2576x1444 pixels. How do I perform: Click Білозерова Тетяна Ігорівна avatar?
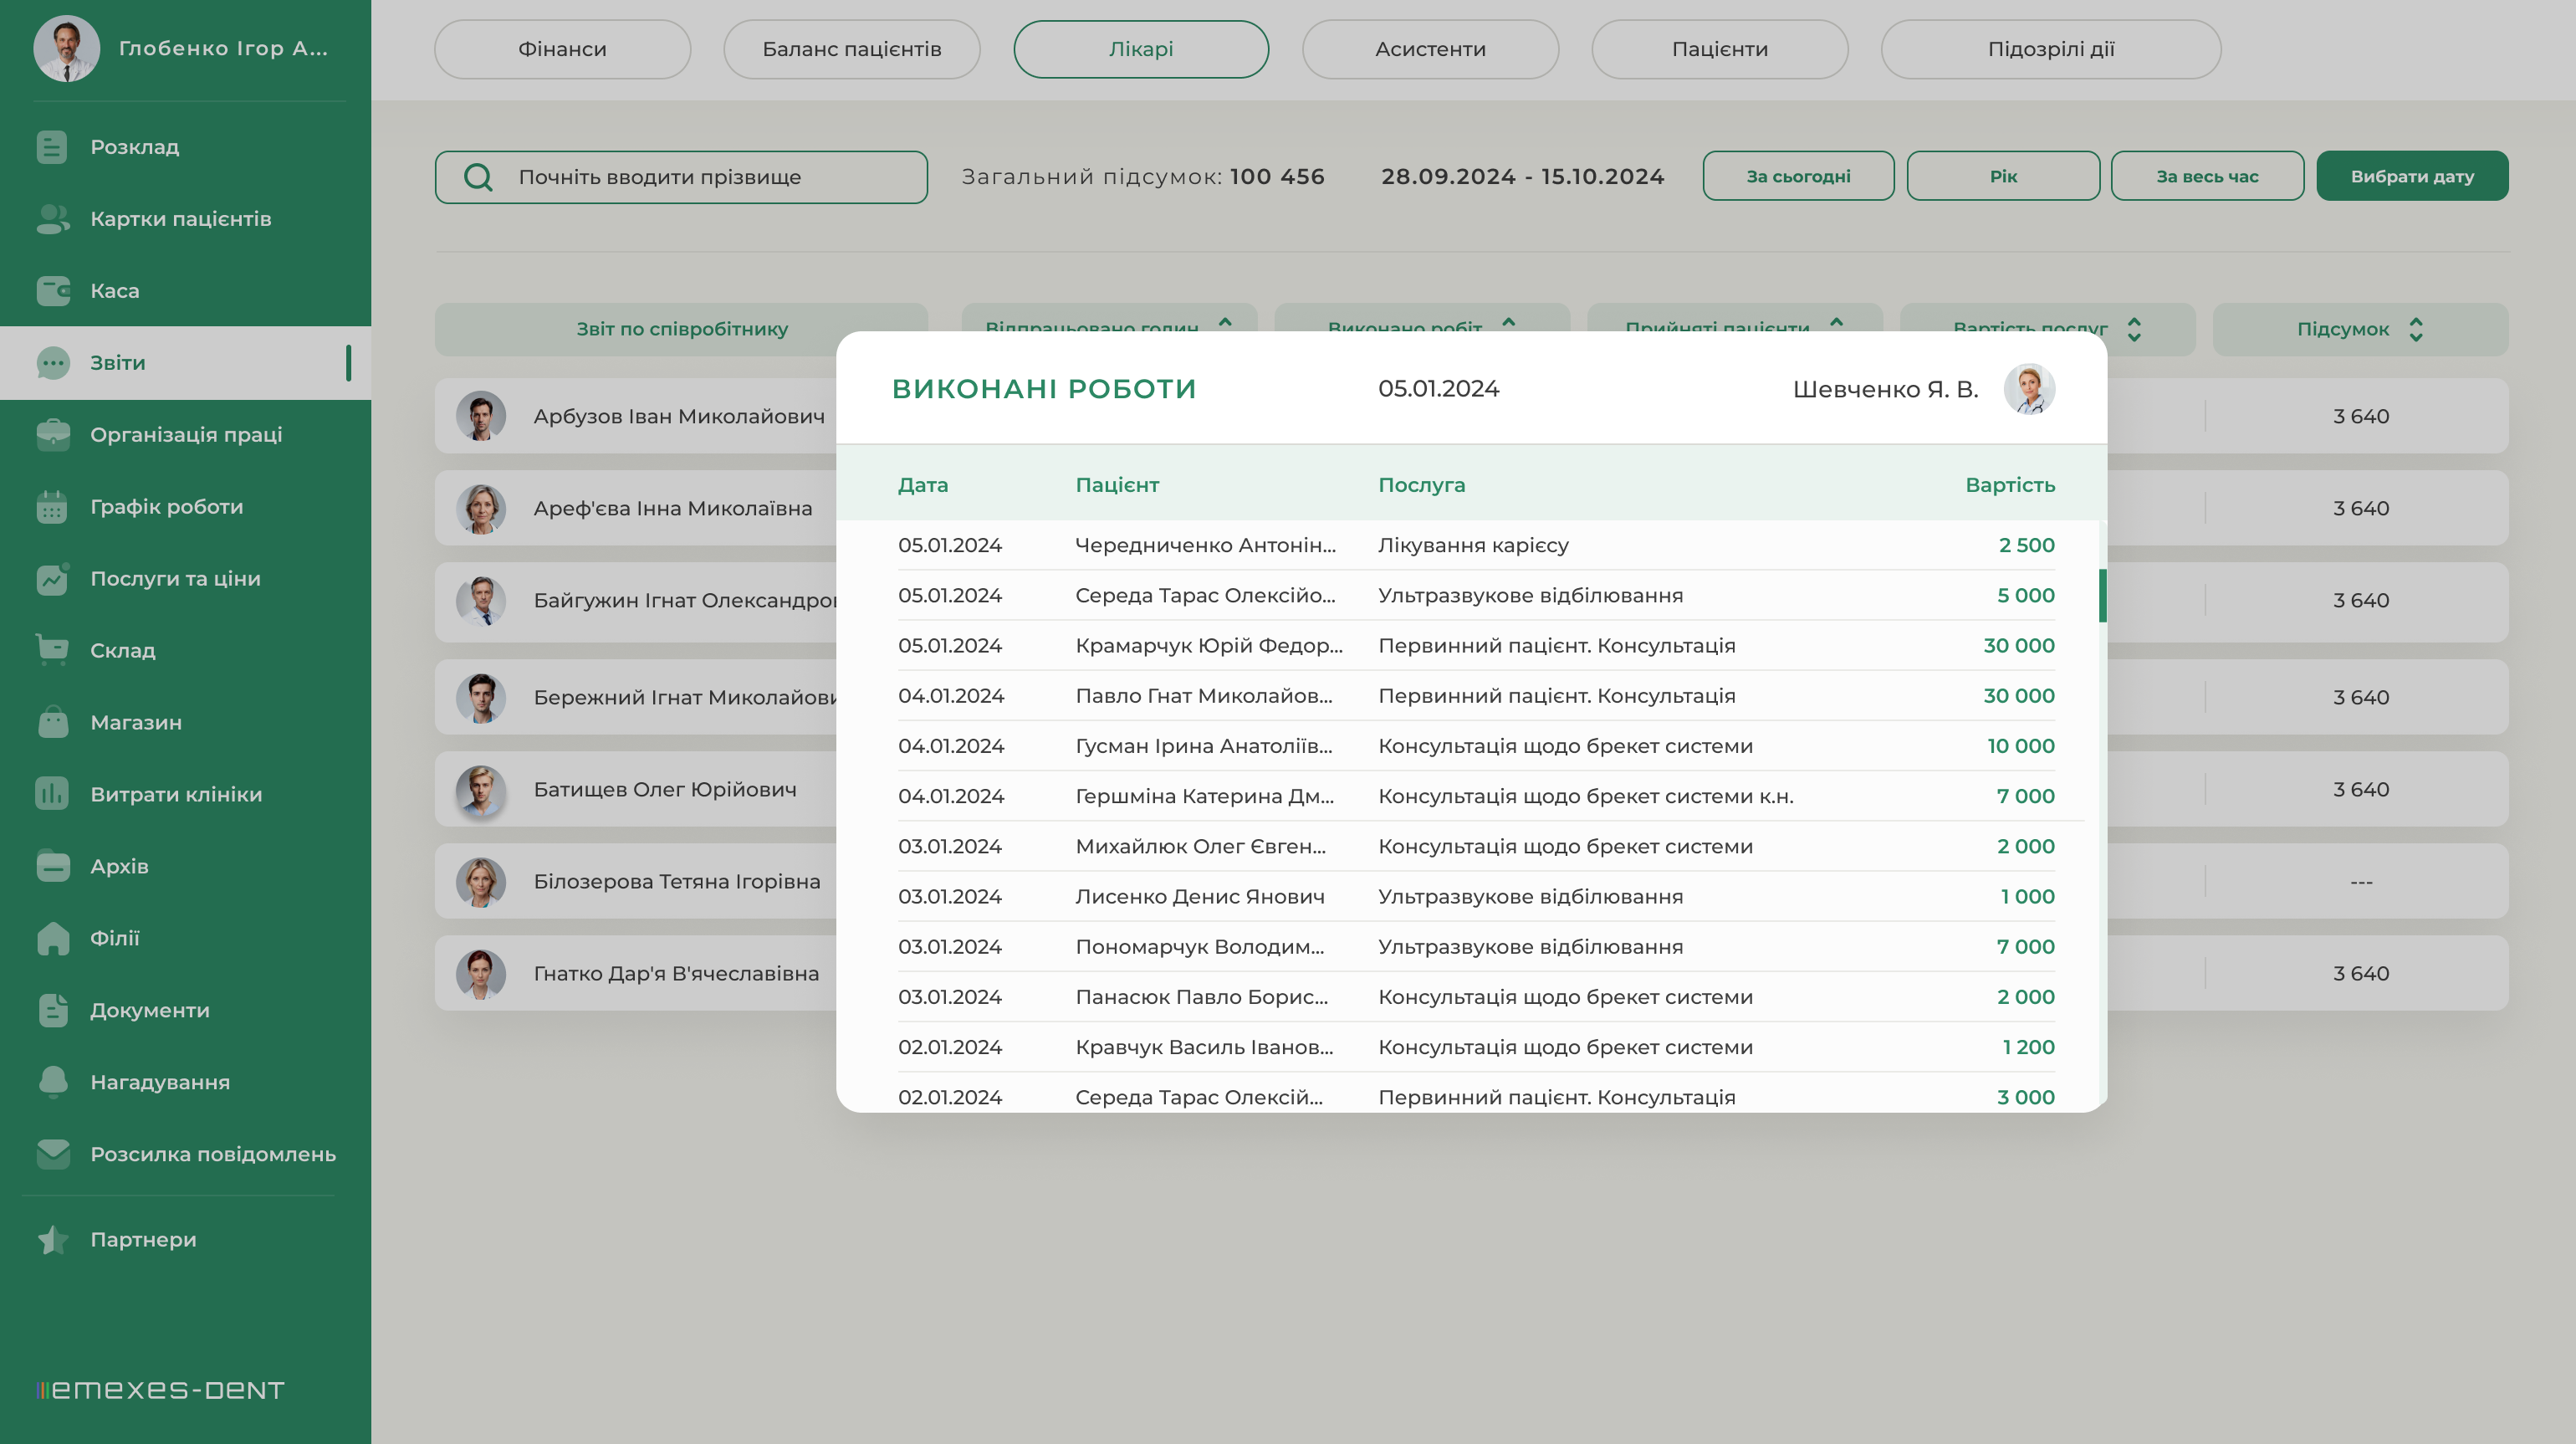tap(481, 882)
